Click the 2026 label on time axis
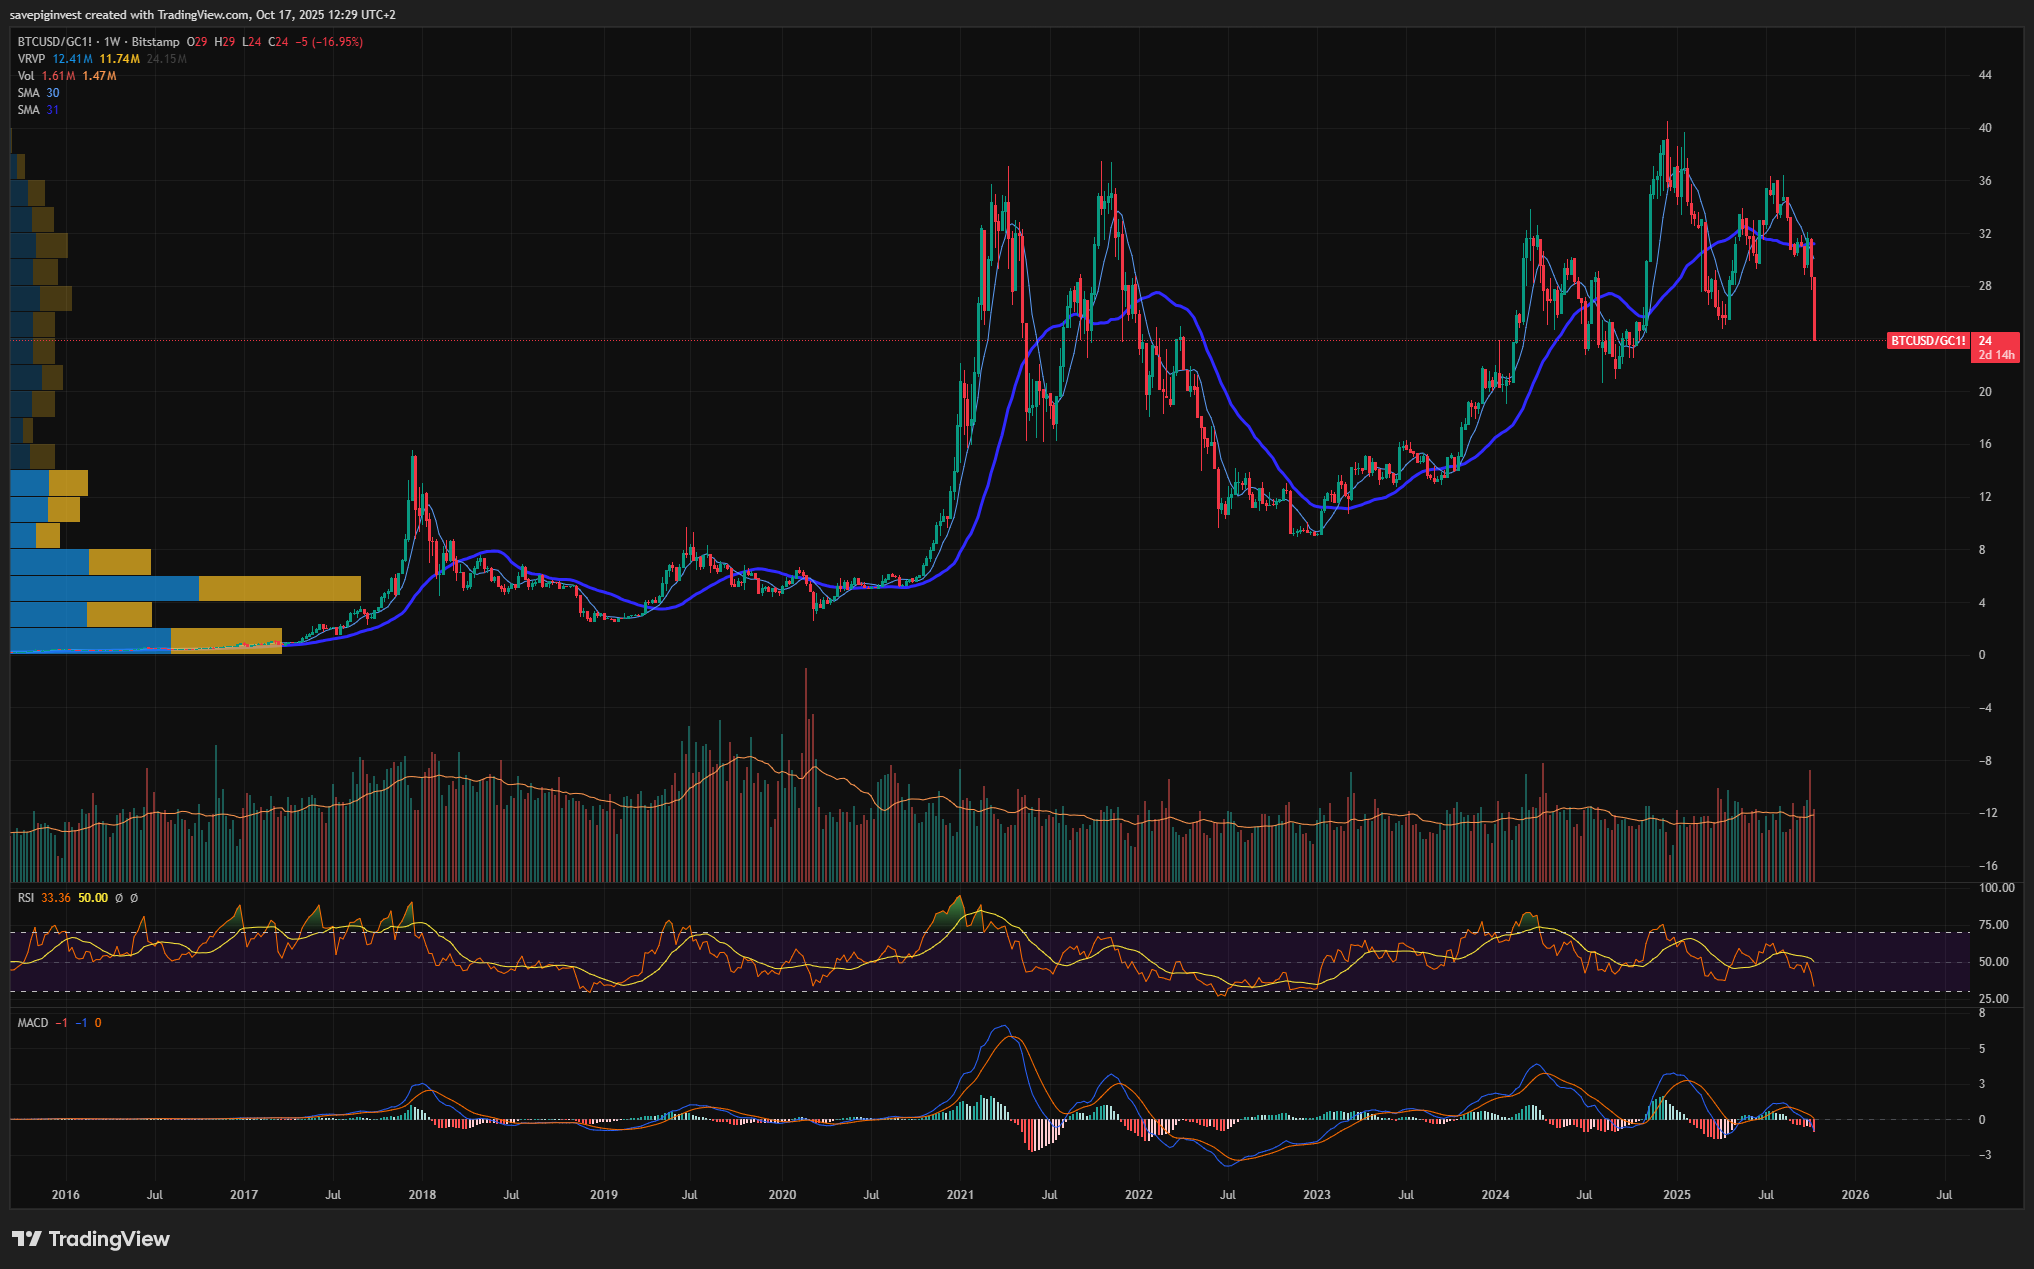 (1855, 1195)
